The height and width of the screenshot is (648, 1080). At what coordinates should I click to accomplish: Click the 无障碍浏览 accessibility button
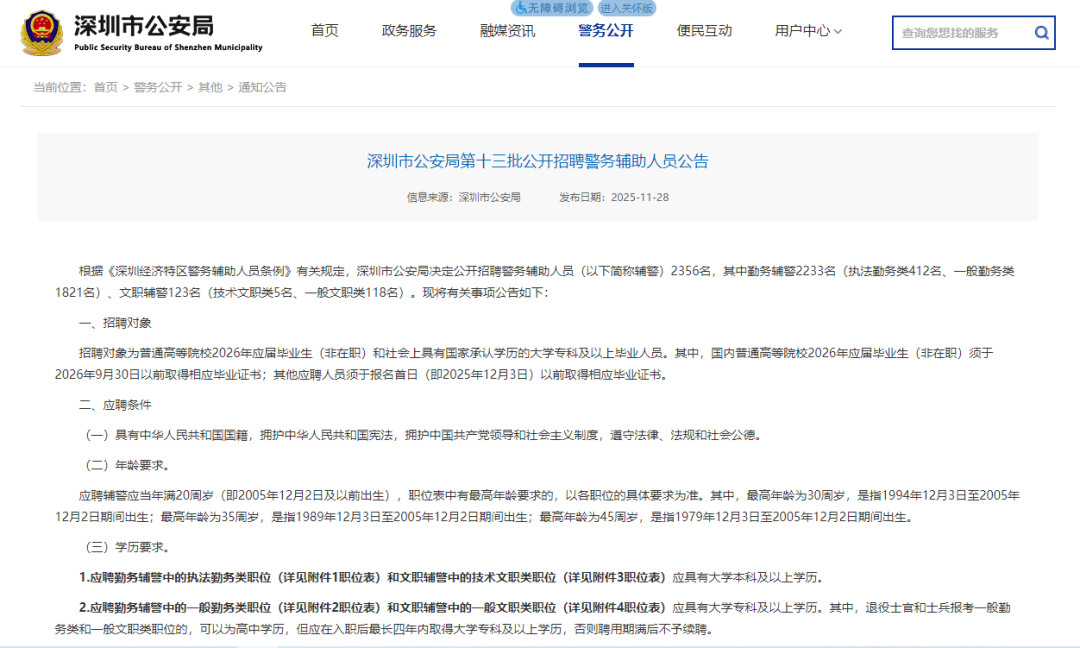click(x=553, y=8)
